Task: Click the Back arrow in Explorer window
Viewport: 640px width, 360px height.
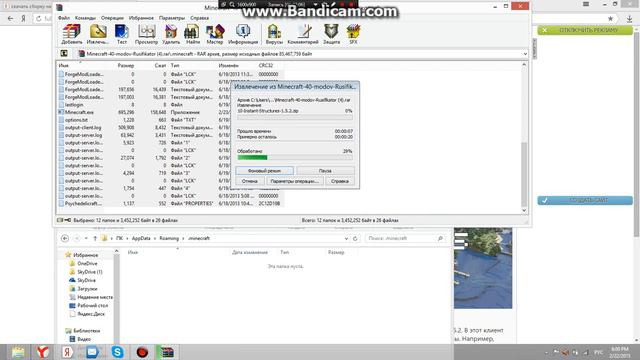Action: tap(65, 238)
